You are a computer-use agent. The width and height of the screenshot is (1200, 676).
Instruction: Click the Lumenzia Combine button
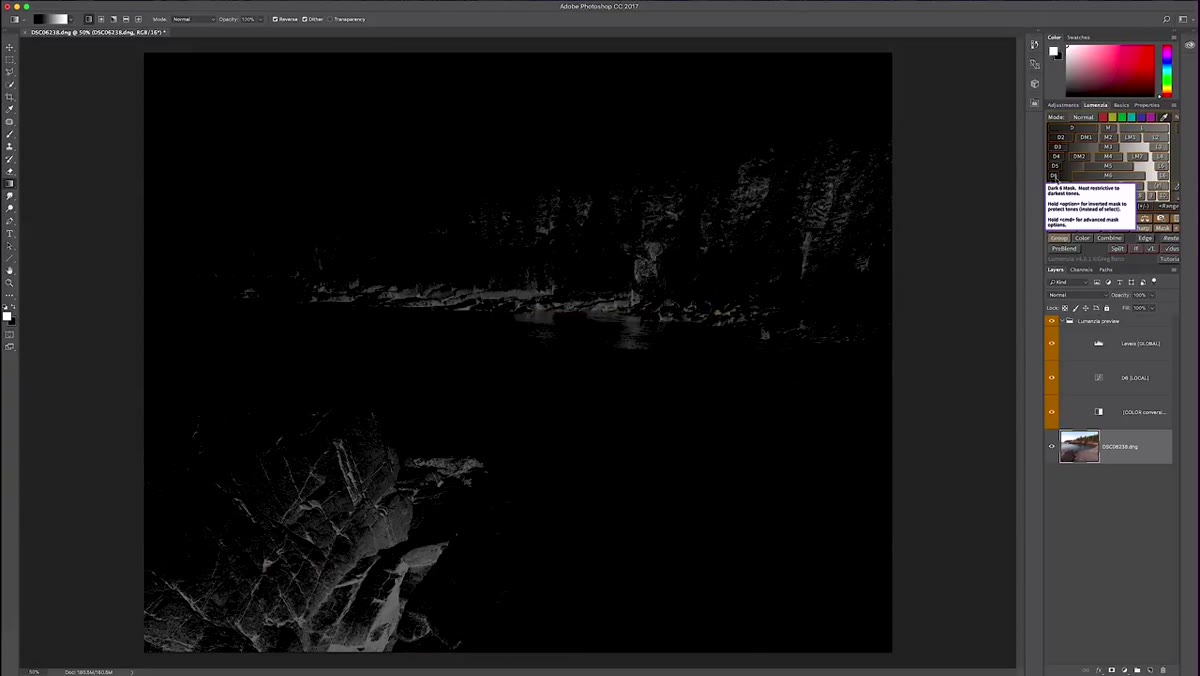[1109, 238]
